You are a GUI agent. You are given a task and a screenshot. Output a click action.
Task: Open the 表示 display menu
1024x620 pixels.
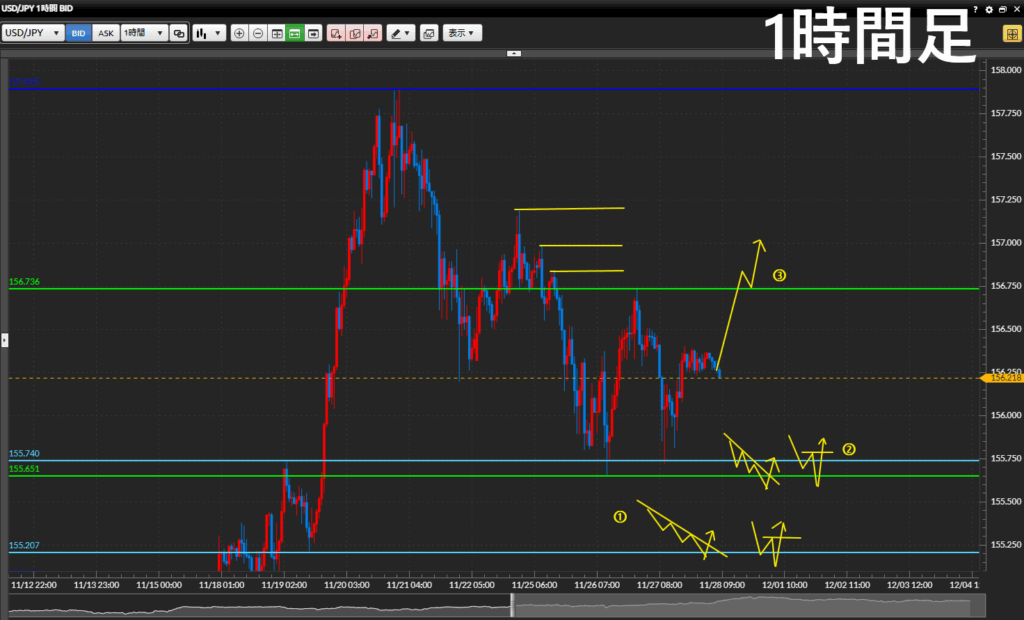[x=462, y=33]
